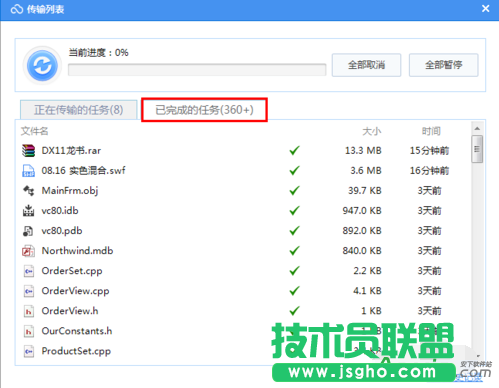Click the 文件名 column header
The image size is (499, 388).
tap(34, 131)
